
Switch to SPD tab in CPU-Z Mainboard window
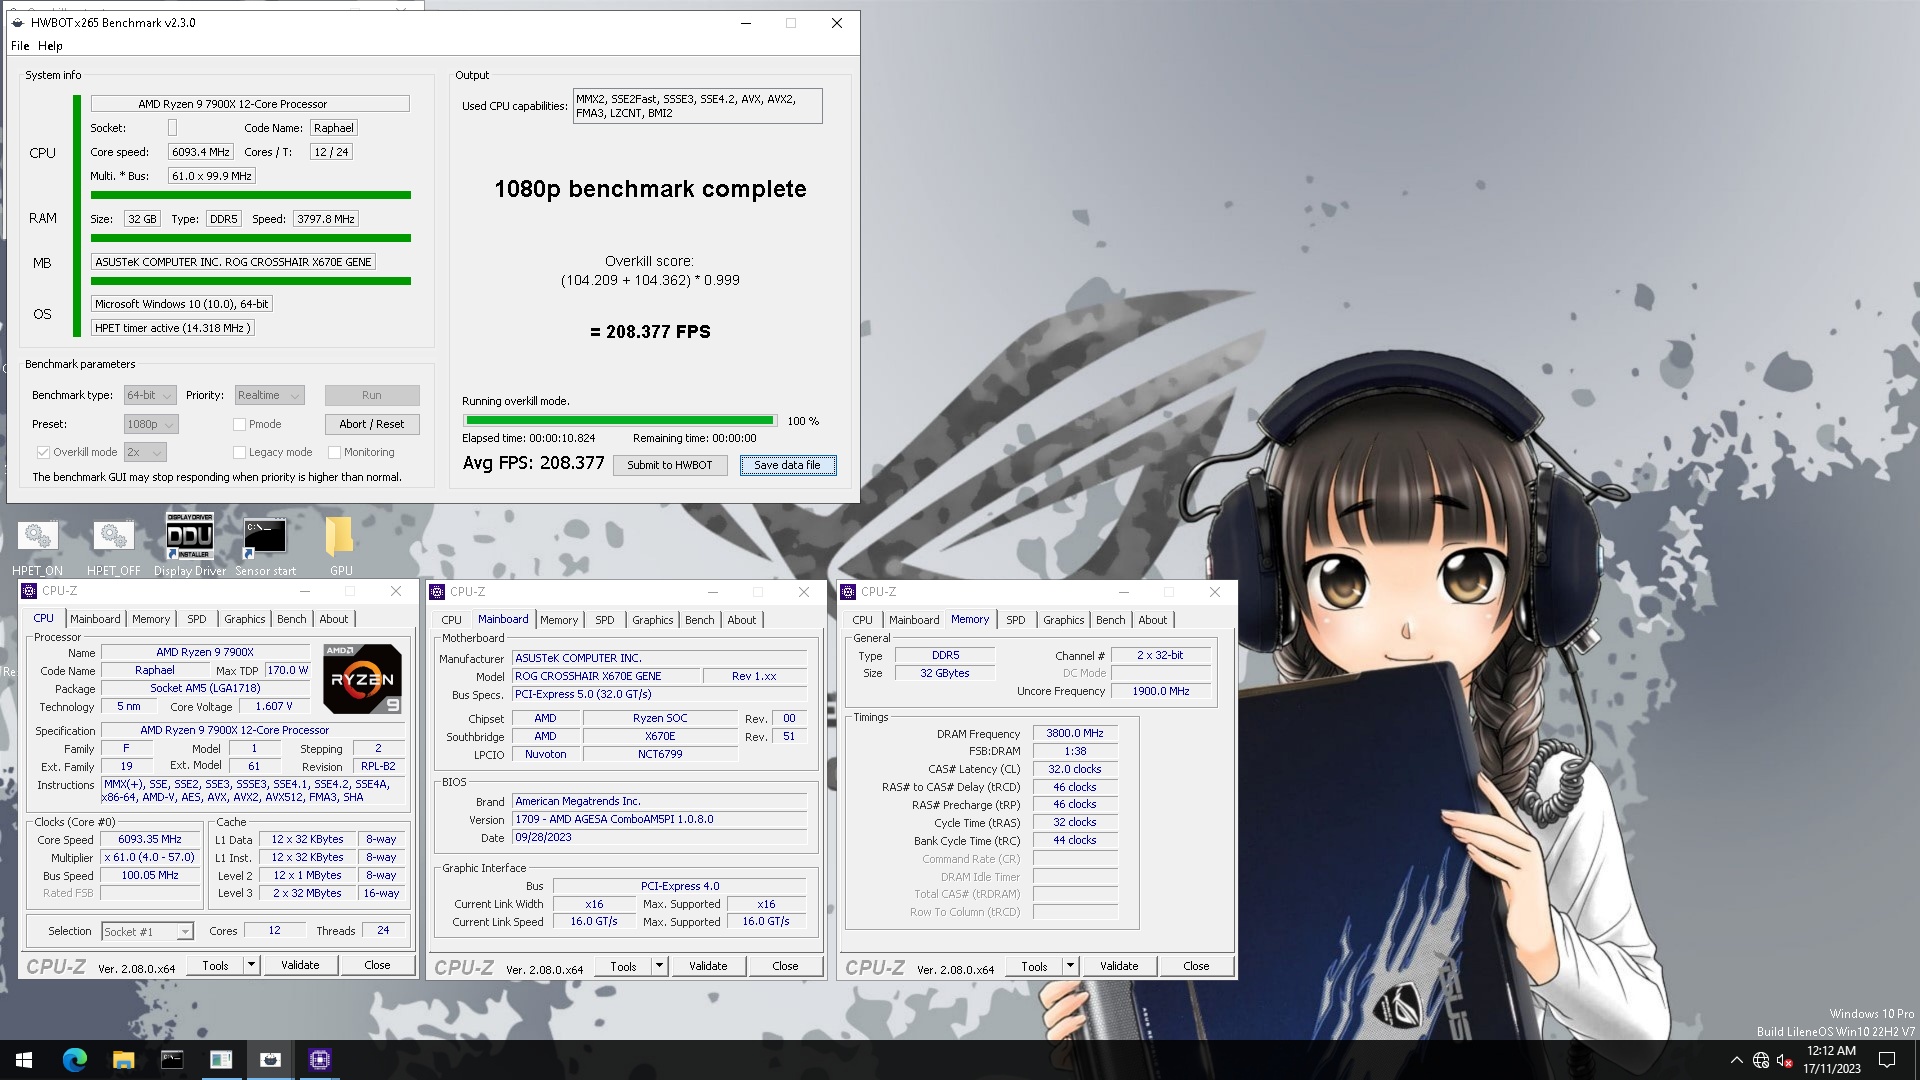(605, 620)
